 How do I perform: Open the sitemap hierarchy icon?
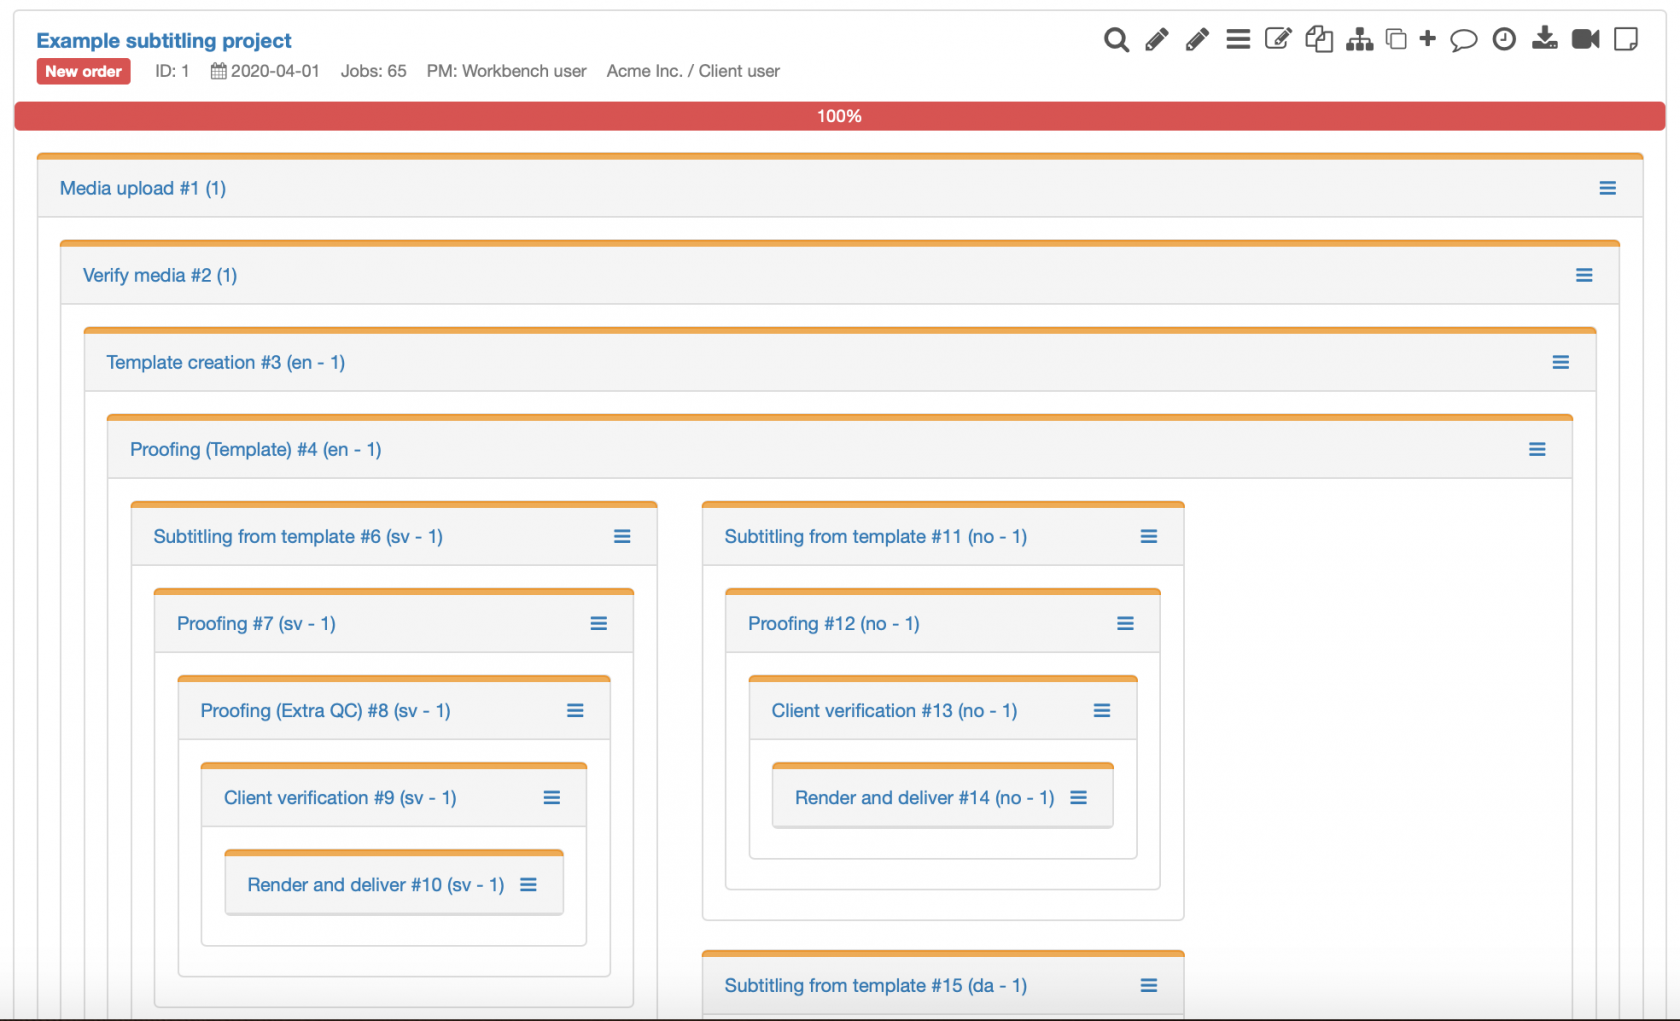(1359, 40)
